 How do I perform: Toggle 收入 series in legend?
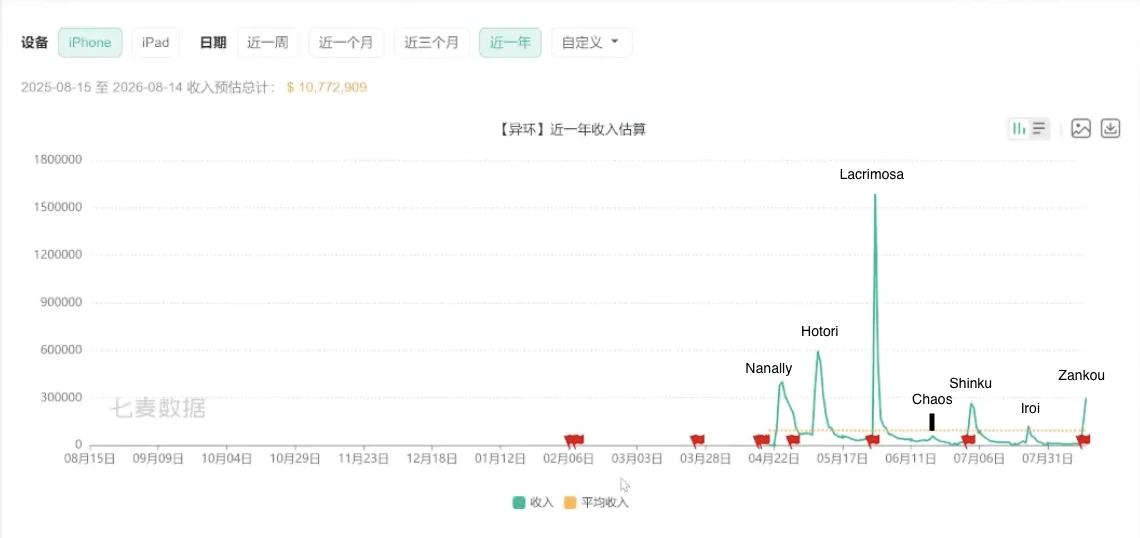[533, 502]
